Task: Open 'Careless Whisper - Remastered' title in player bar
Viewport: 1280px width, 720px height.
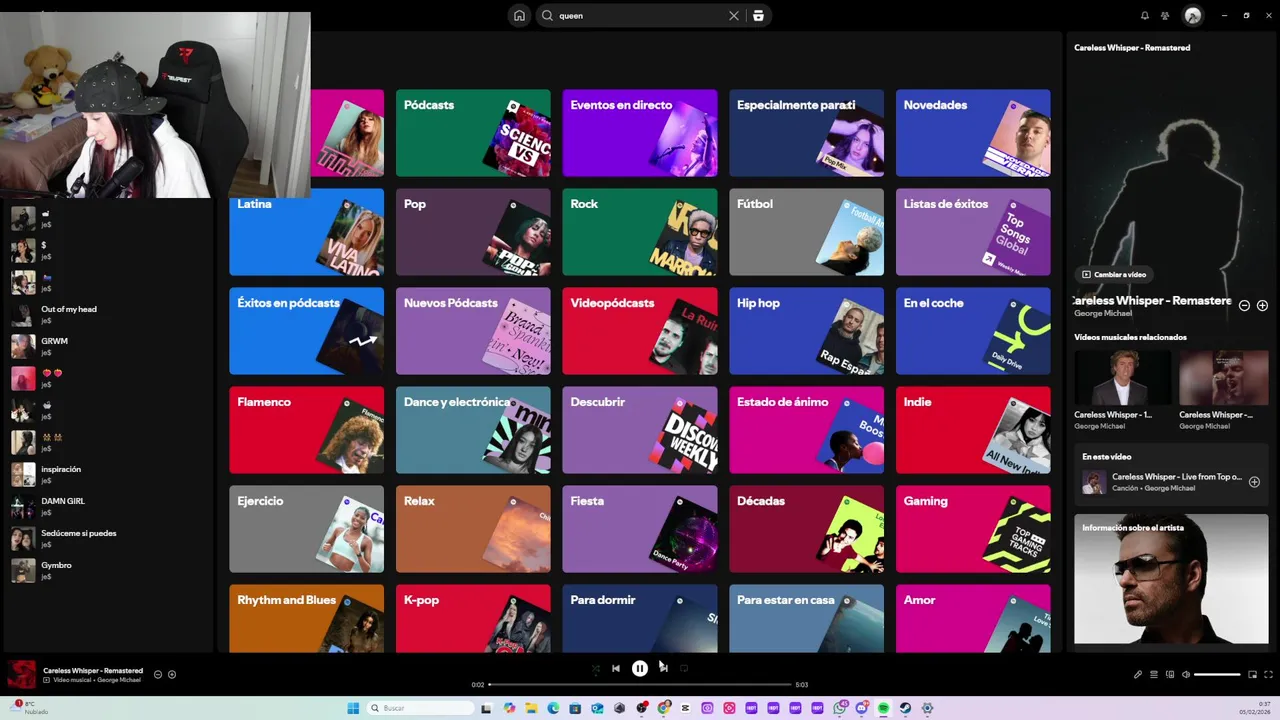Action: point(93,671)
